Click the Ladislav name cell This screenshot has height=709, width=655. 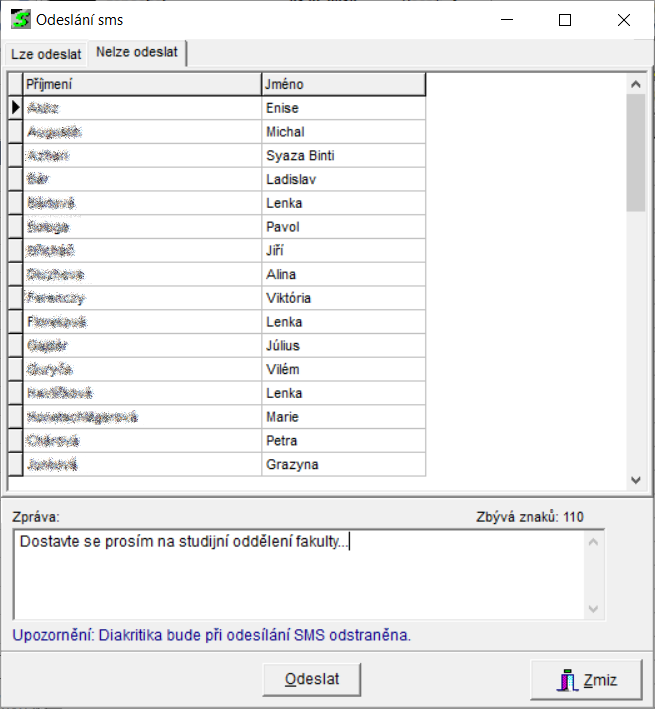point(343,180)
